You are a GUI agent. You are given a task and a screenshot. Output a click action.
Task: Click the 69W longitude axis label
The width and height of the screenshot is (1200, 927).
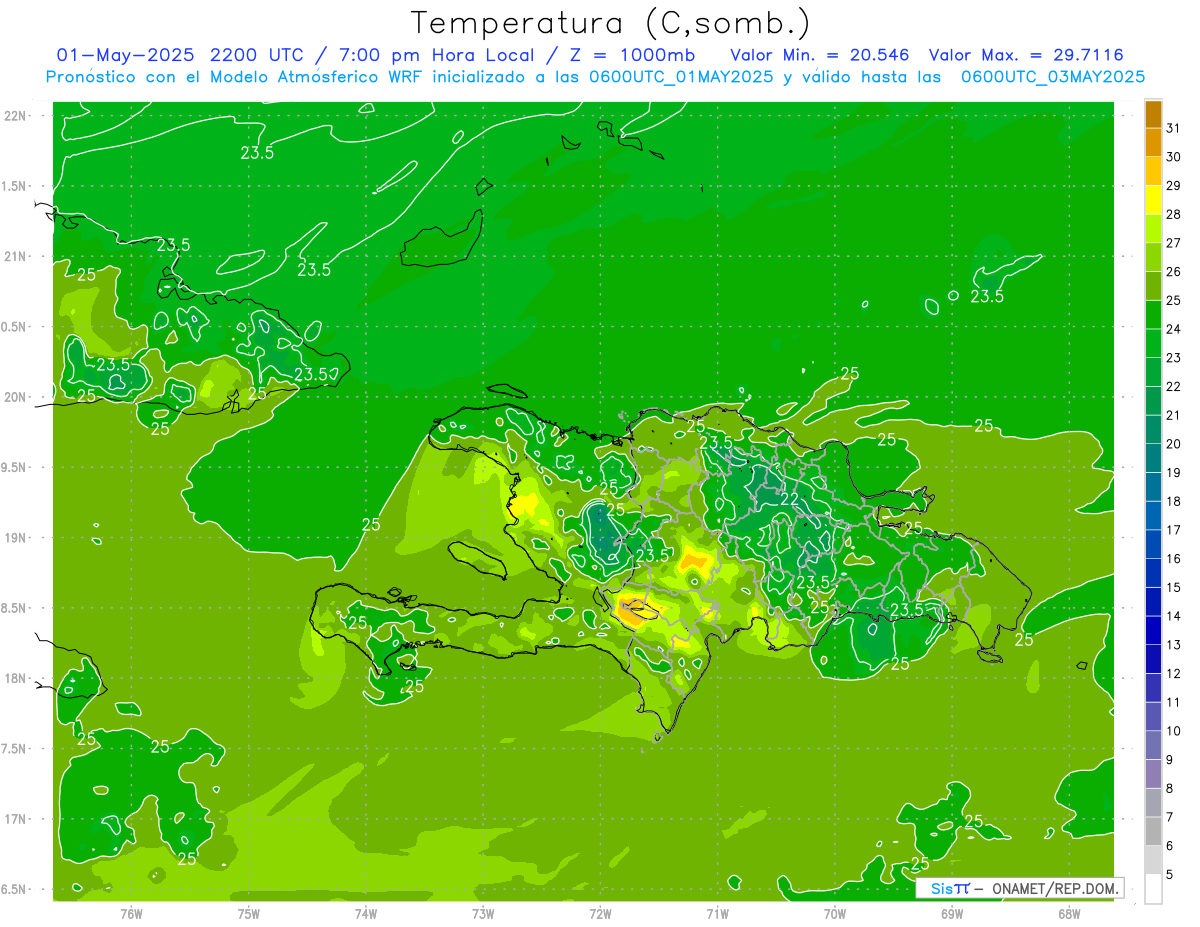tap(952, 913)
